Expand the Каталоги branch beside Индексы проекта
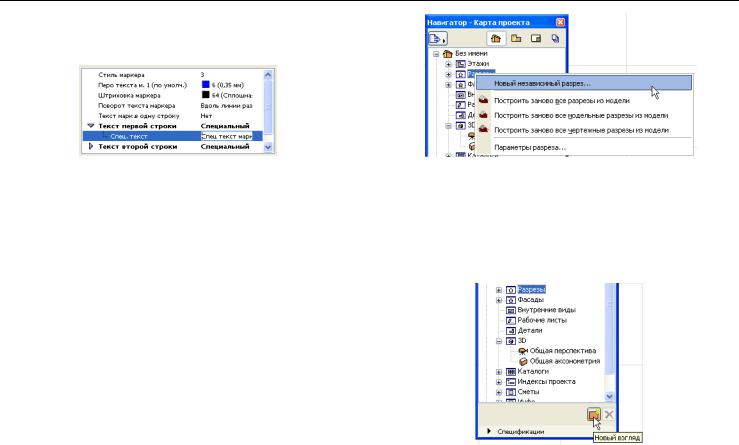Image resolution: width=739 pixels, height=445 pixels. 499,372
